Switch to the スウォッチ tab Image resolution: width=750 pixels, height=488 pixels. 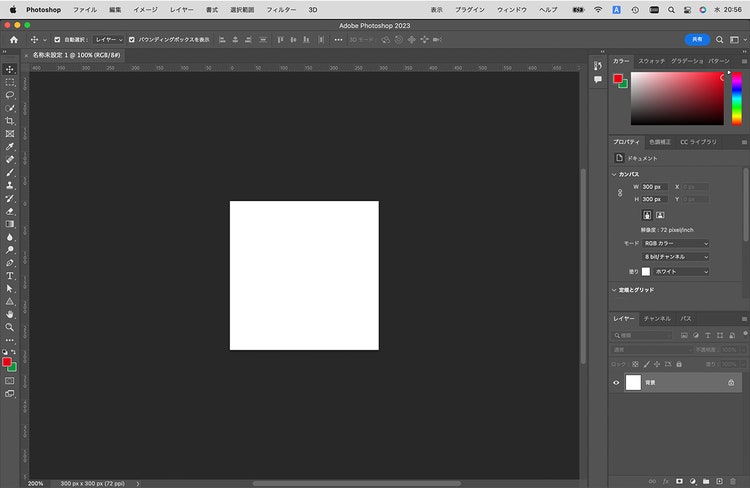(x=651, y=61)
